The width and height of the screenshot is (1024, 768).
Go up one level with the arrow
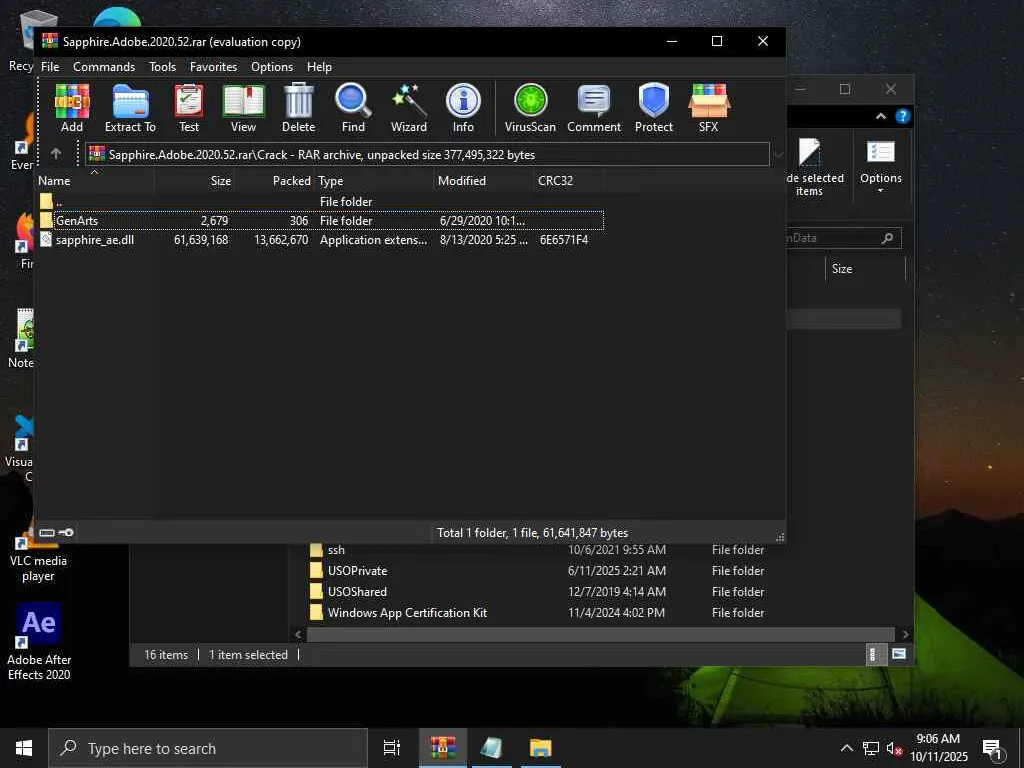coord(56,153)
